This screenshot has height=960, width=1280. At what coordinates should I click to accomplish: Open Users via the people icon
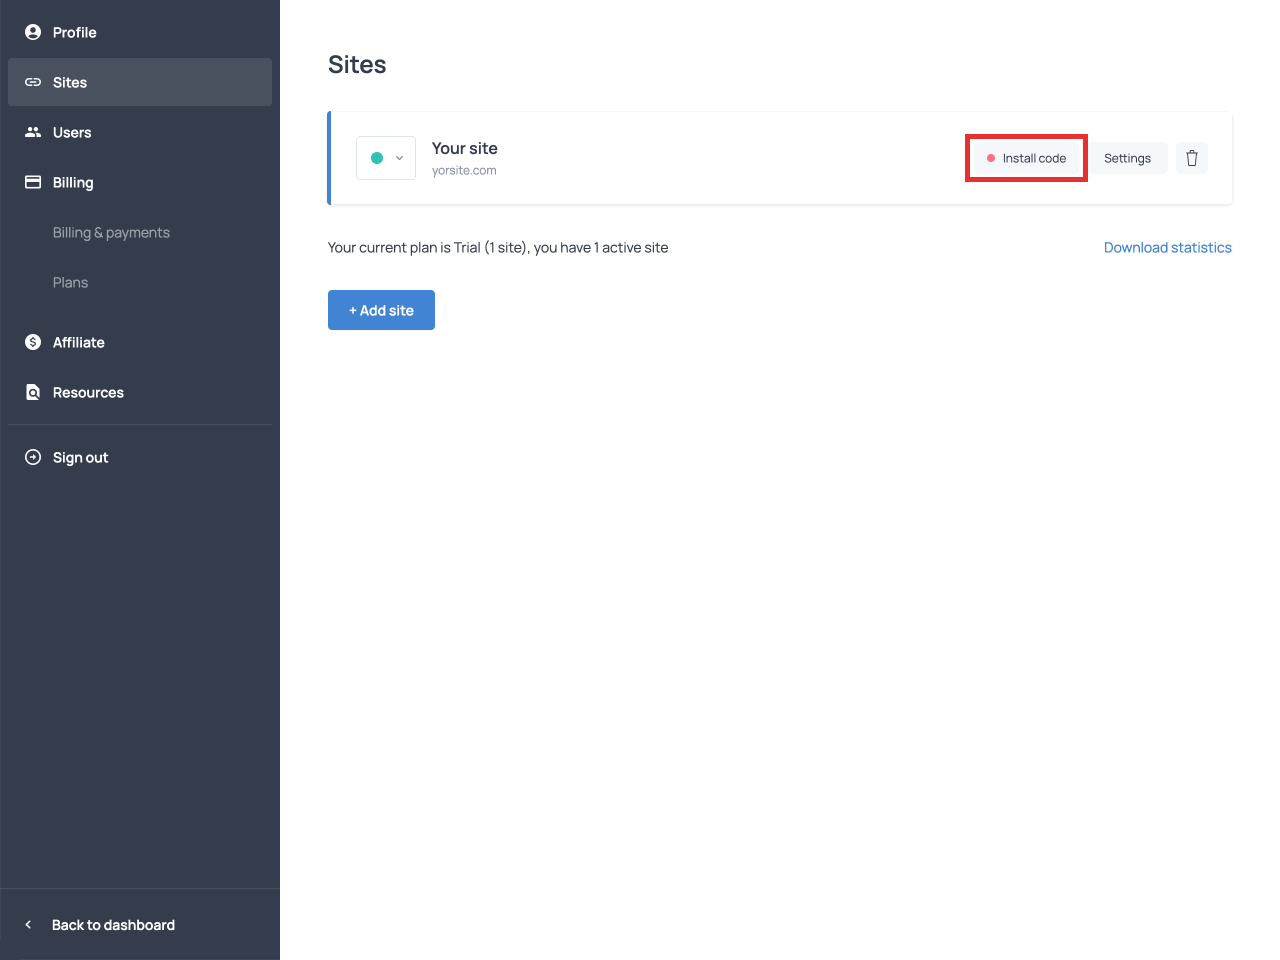(32, 132)
